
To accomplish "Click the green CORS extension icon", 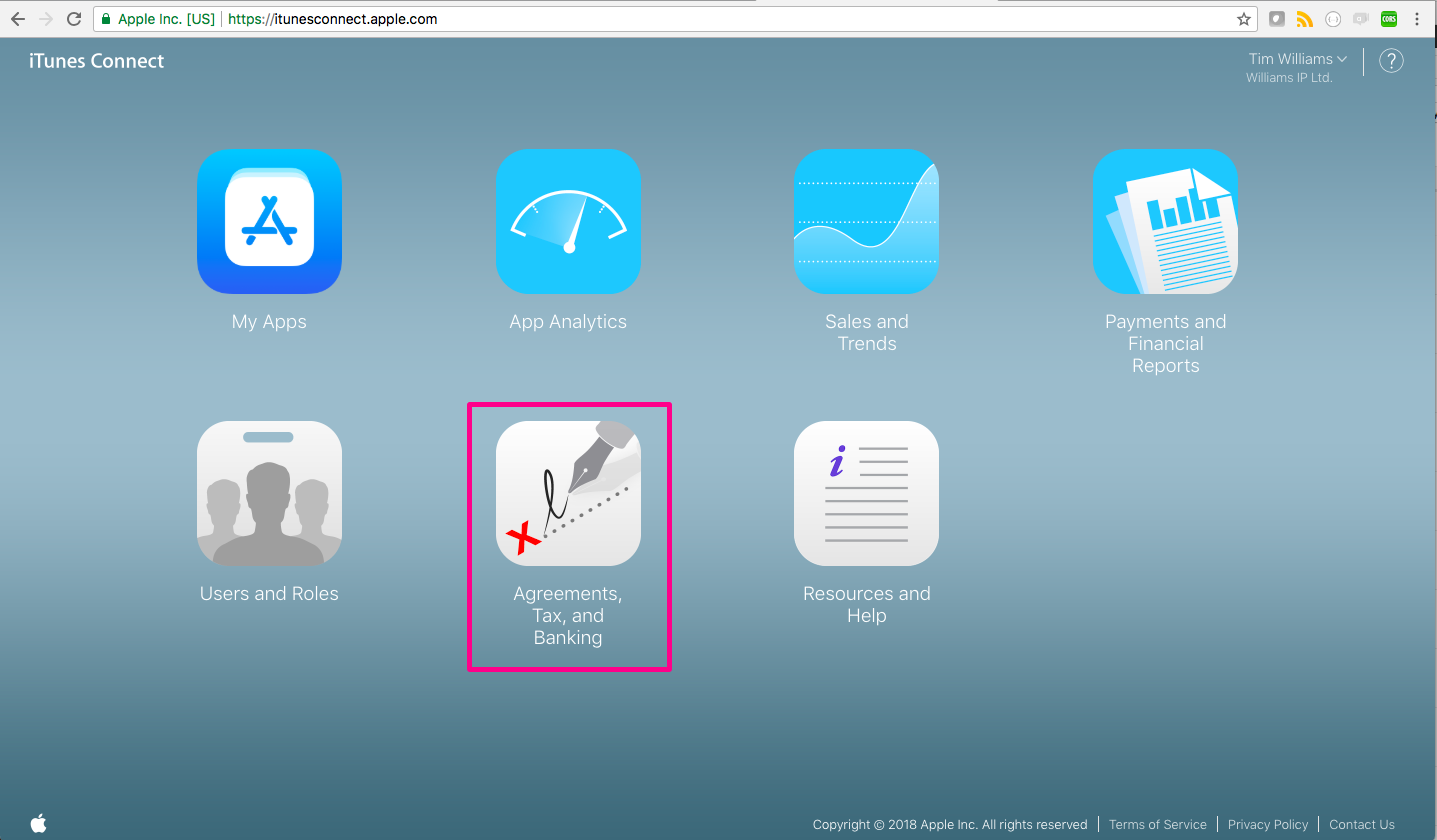I will (1388, 19).
